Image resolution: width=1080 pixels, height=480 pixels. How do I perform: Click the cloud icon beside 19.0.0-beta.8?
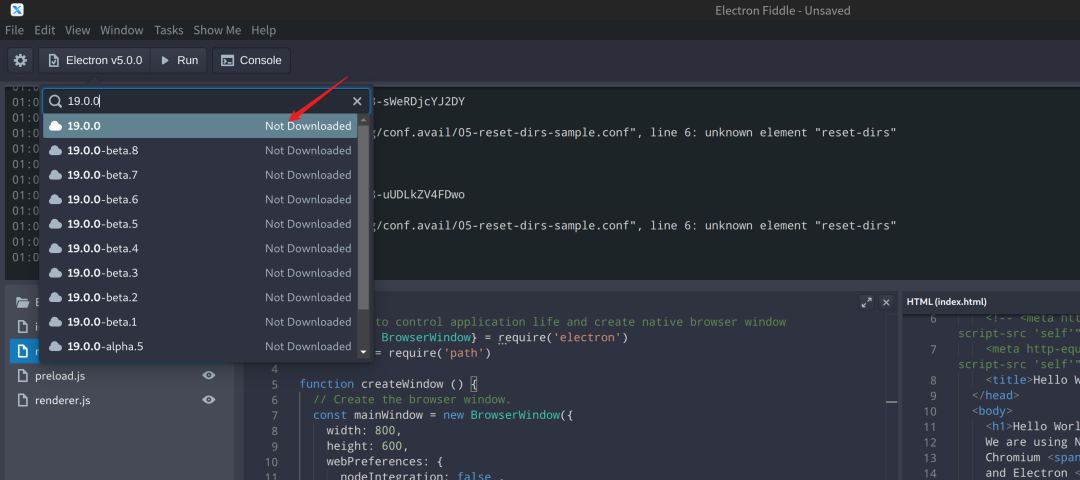tap(55, 151)
